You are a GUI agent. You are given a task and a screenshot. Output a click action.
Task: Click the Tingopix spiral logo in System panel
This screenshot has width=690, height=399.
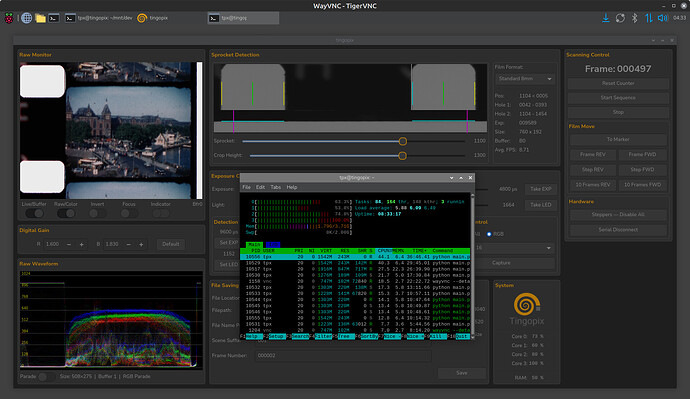tap(526, 304)
